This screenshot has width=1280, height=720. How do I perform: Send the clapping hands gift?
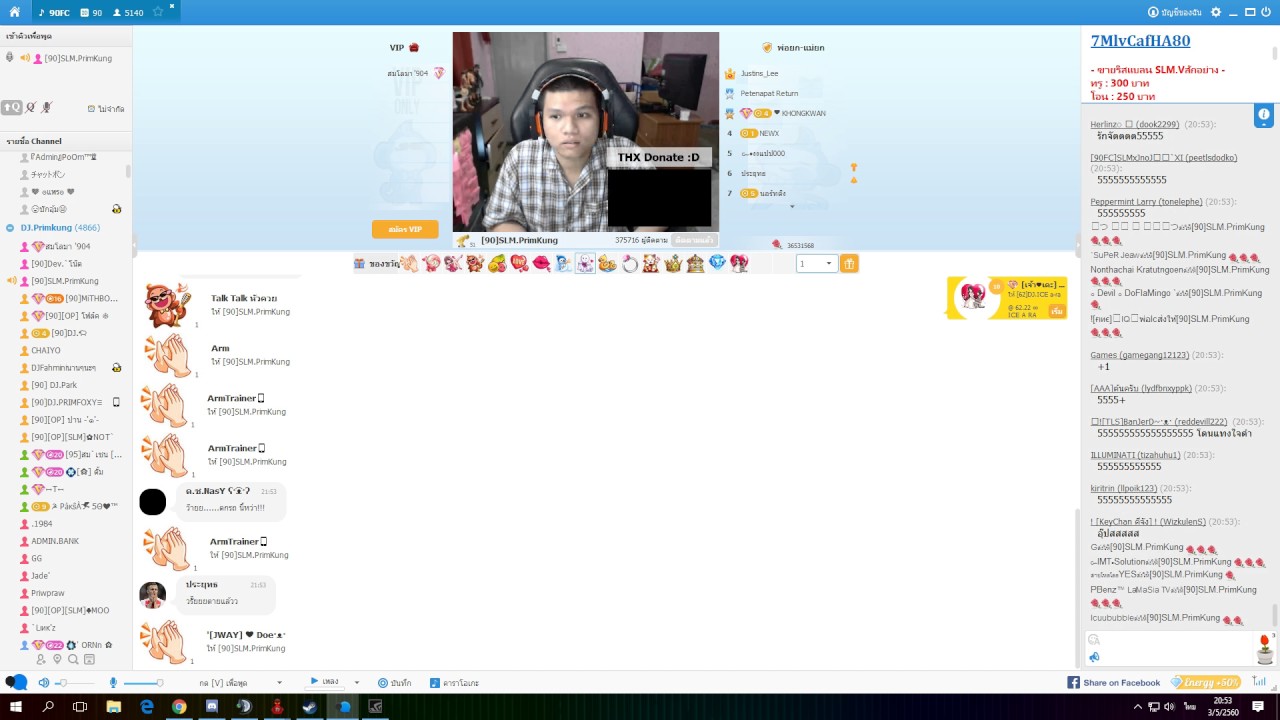point(408,263)
